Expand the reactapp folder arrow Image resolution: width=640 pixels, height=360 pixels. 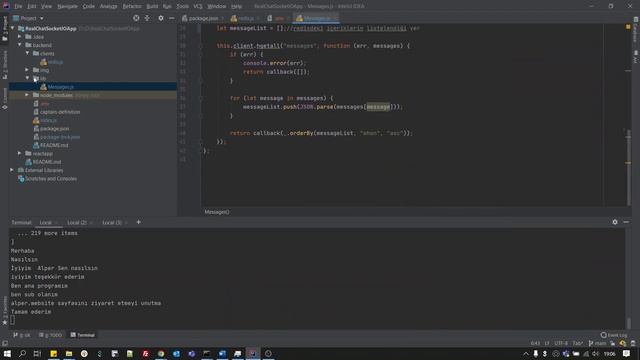pos(20,153)
